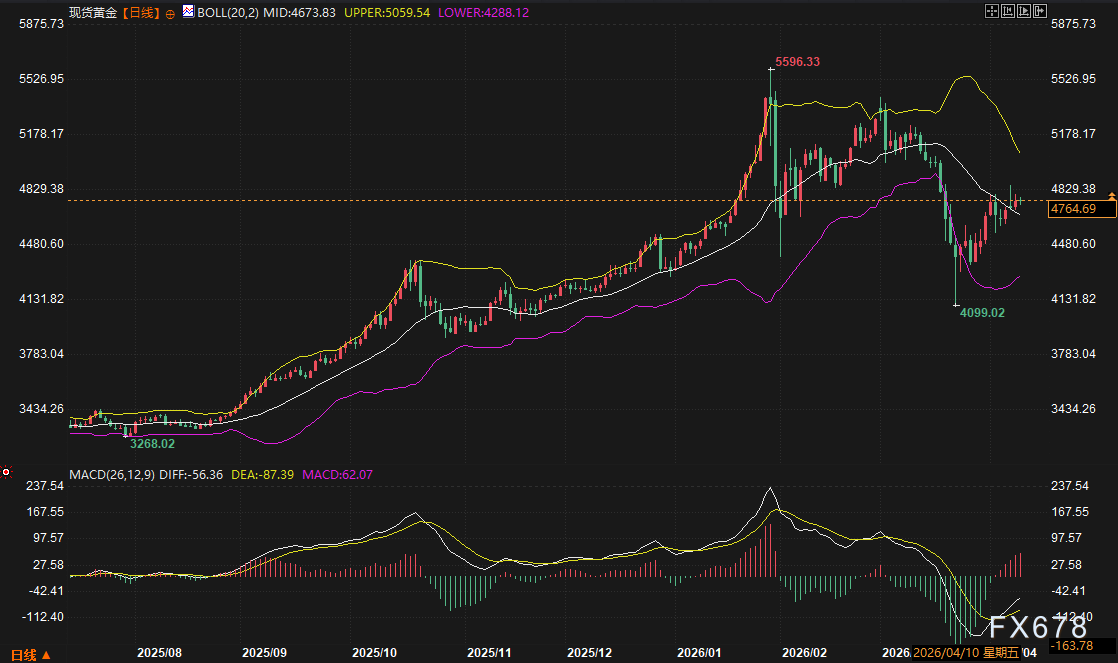
Task: Open the 【日线】 period dropdown in header
Action: 139,11
